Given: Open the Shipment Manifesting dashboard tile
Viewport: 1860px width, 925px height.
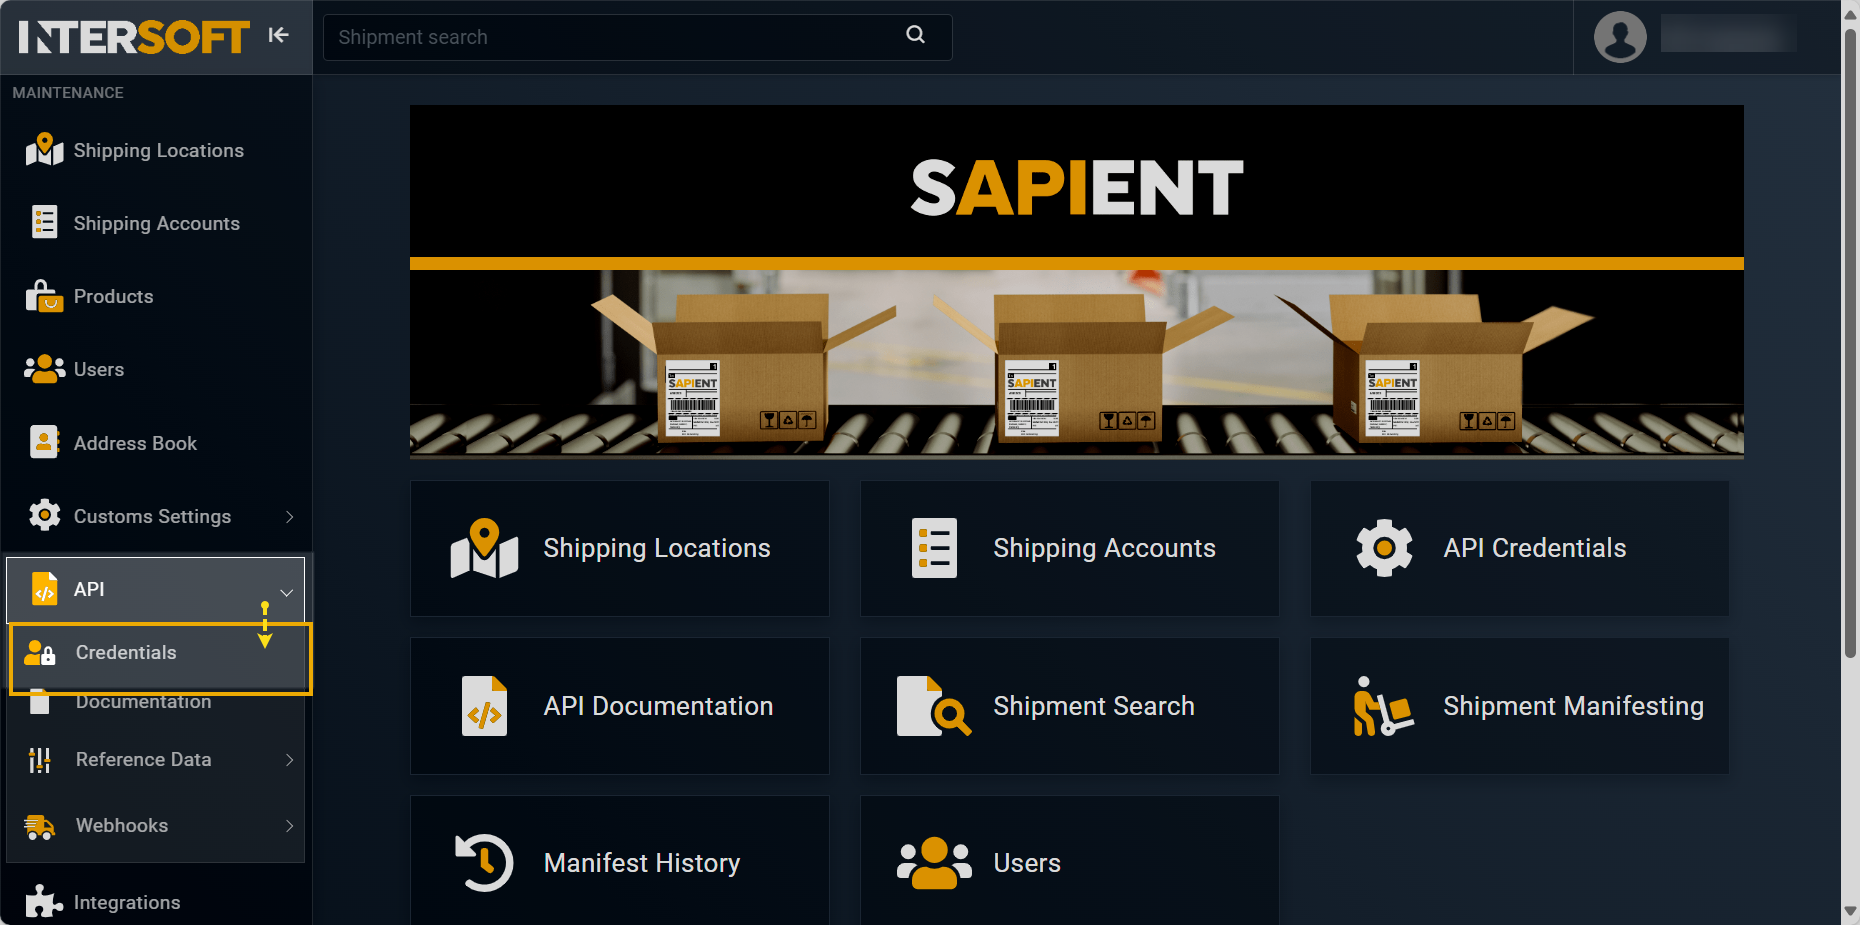Looking at the screenshot, I should tap(1519, 706).
